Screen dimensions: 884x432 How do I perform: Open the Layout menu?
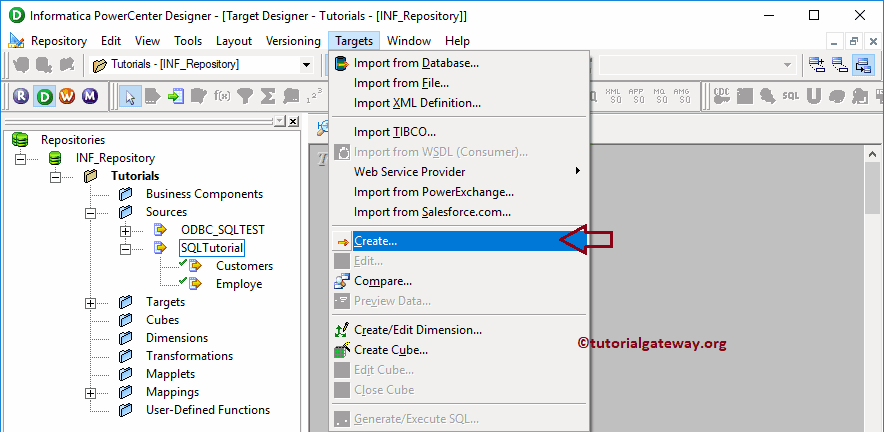coord(234,41)
